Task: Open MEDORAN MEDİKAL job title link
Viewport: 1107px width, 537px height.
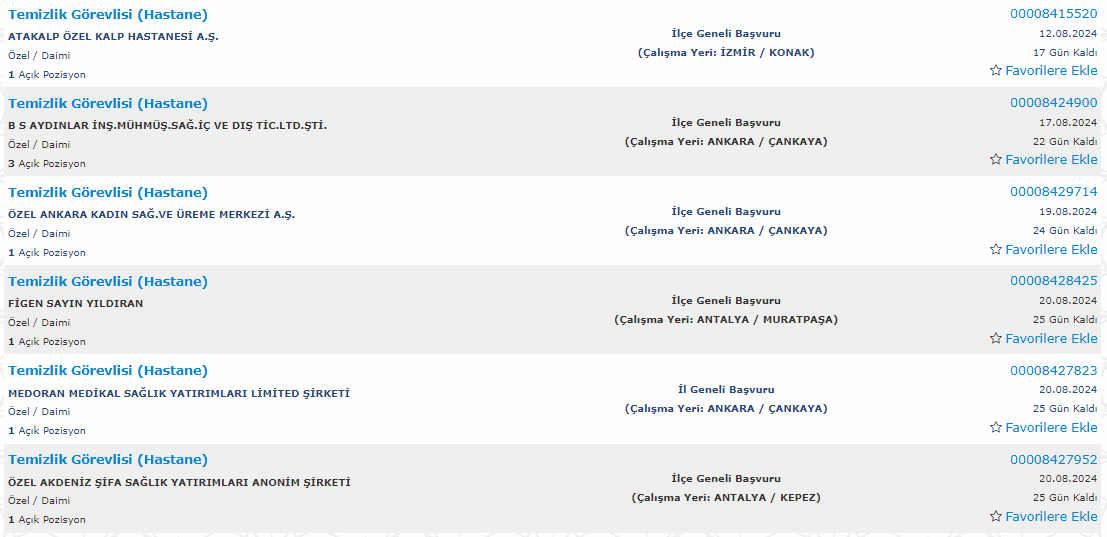Action: [x=108, y=370]
